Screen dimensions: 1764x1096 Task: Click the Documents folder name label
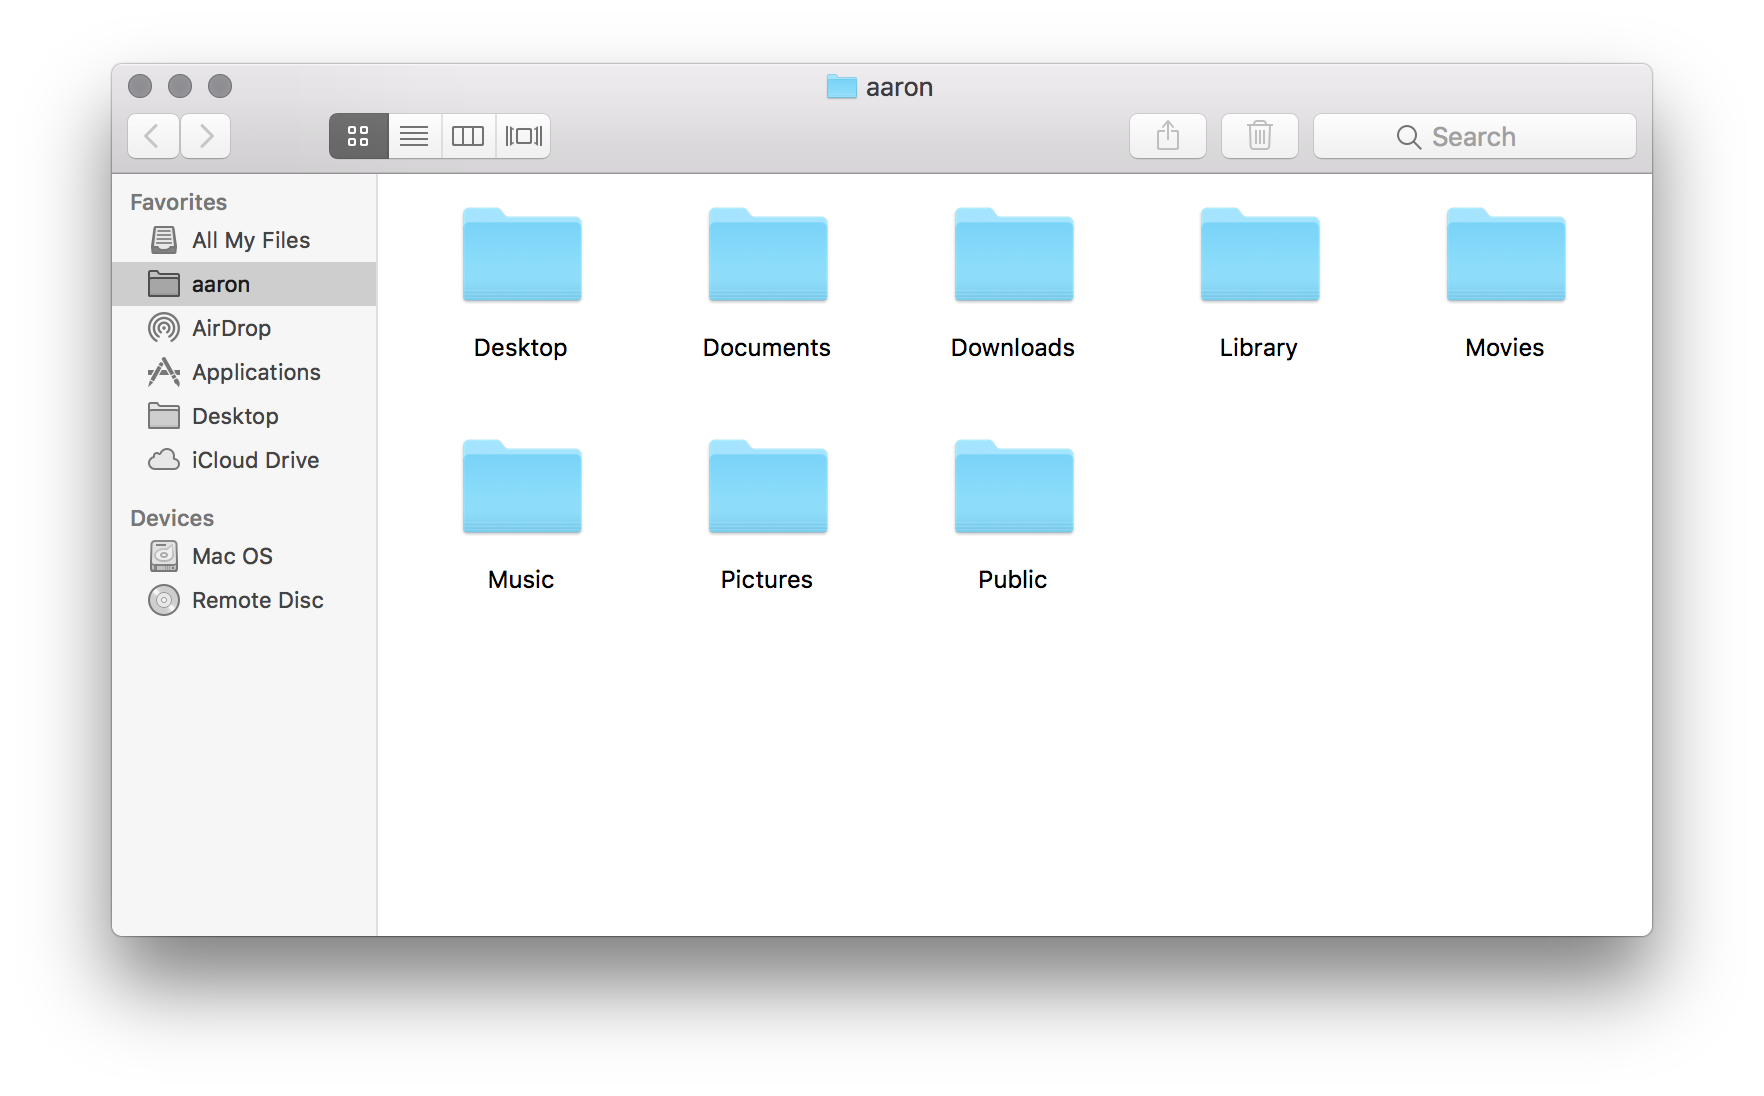click(767, 348)
